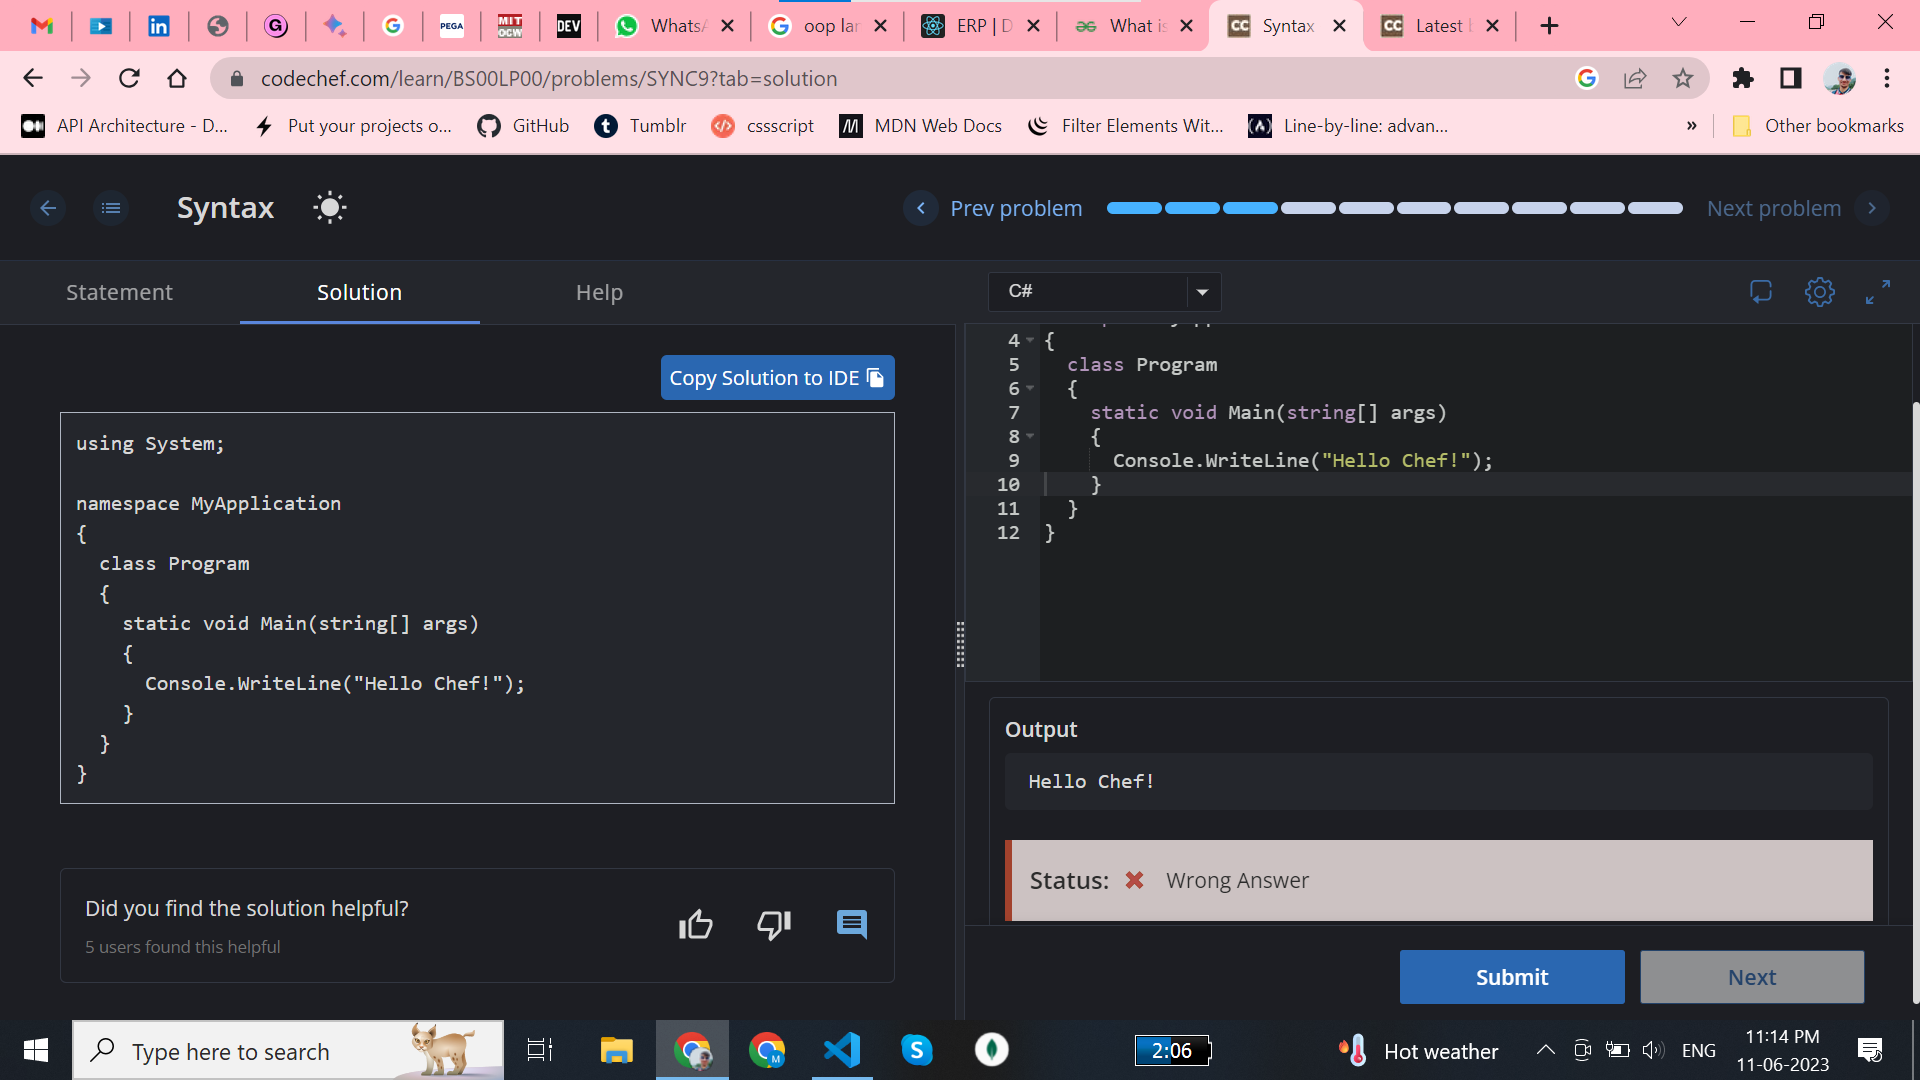1920x1080 pixels.
Task: Click the back arrow beside Syntax title
Action: click(x=48, y=208)
